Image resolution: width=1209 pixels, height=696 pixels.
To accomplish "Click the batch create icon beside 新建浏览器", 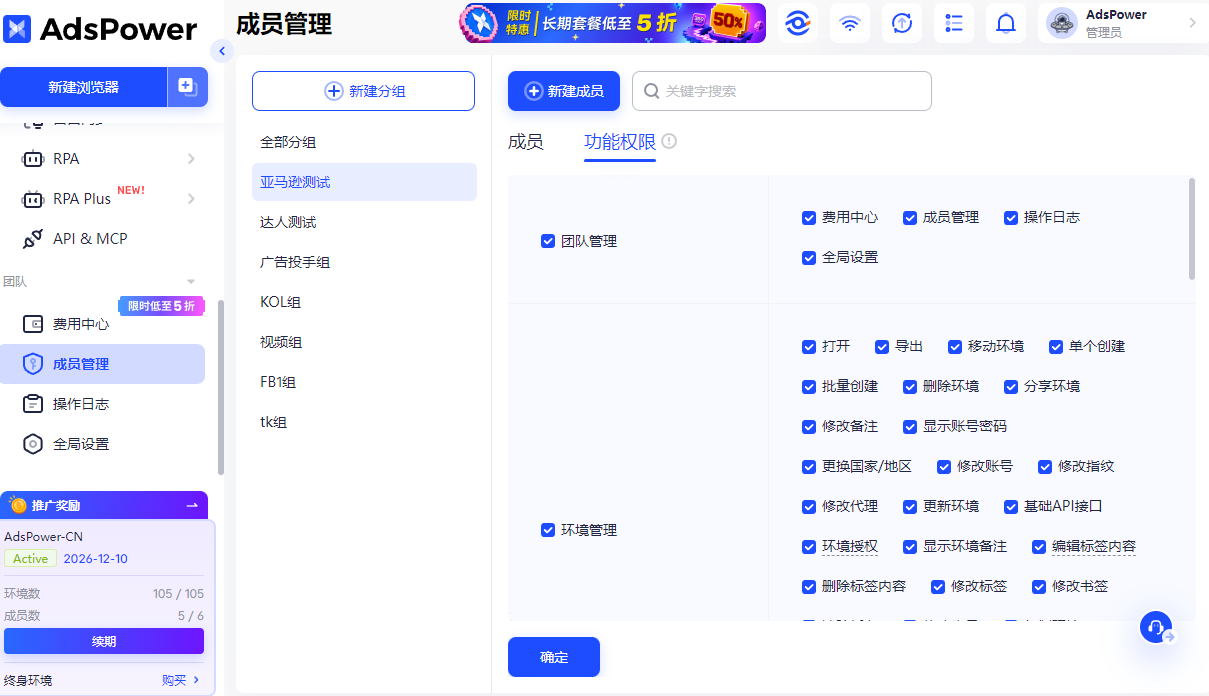I will (x=187, y=87).
